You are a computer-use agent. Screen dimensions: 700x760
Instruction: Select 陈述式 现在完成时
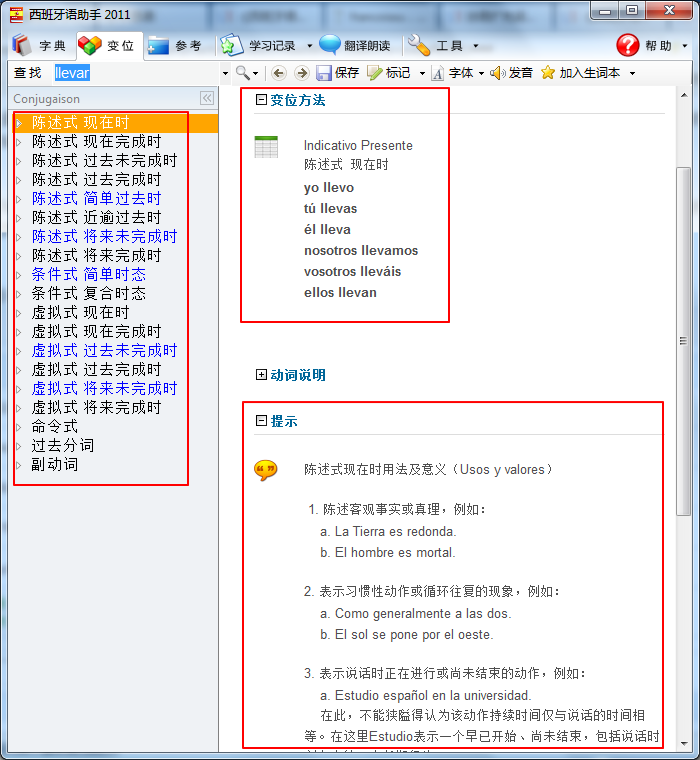(x=97, y=142)
